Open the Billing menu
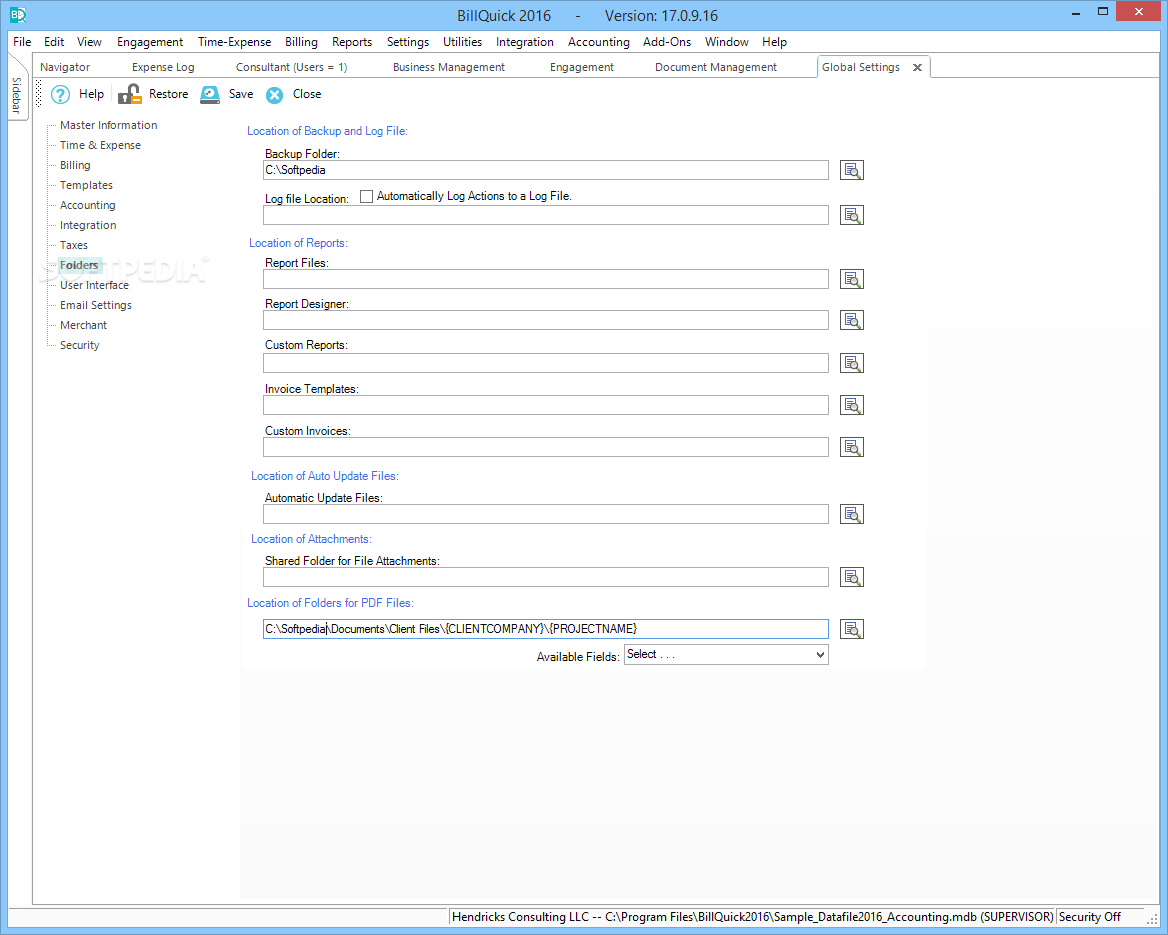The height and width of the screenshot is (935, 1168). (301, 42)
